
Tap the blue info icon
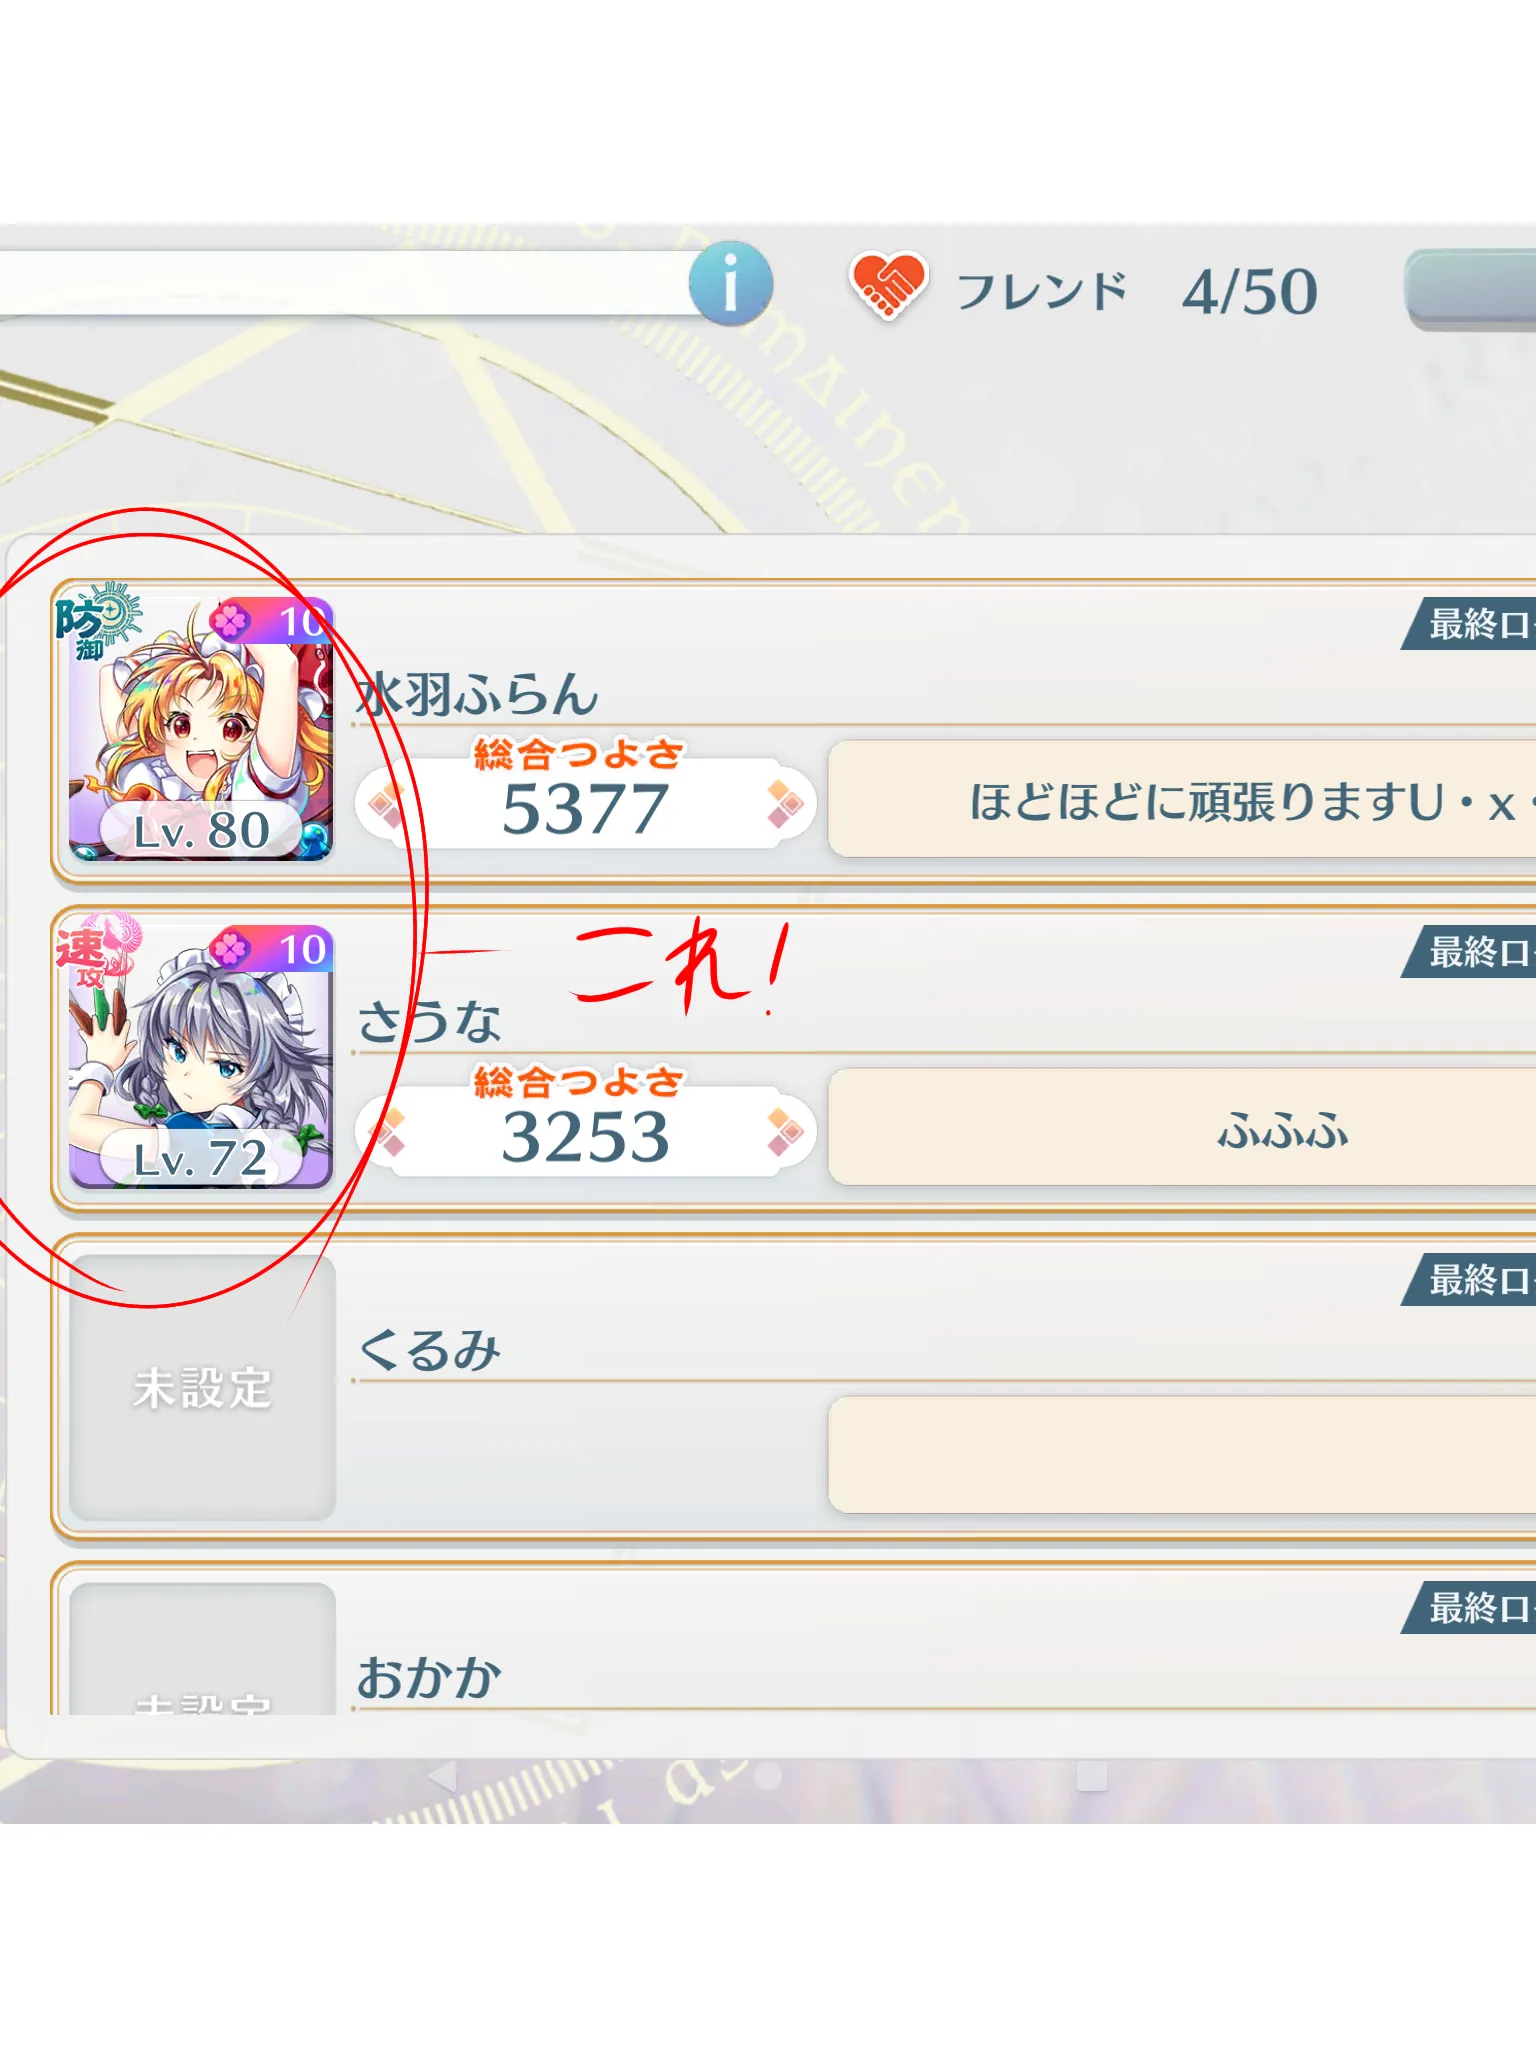(x=731, y=283)
